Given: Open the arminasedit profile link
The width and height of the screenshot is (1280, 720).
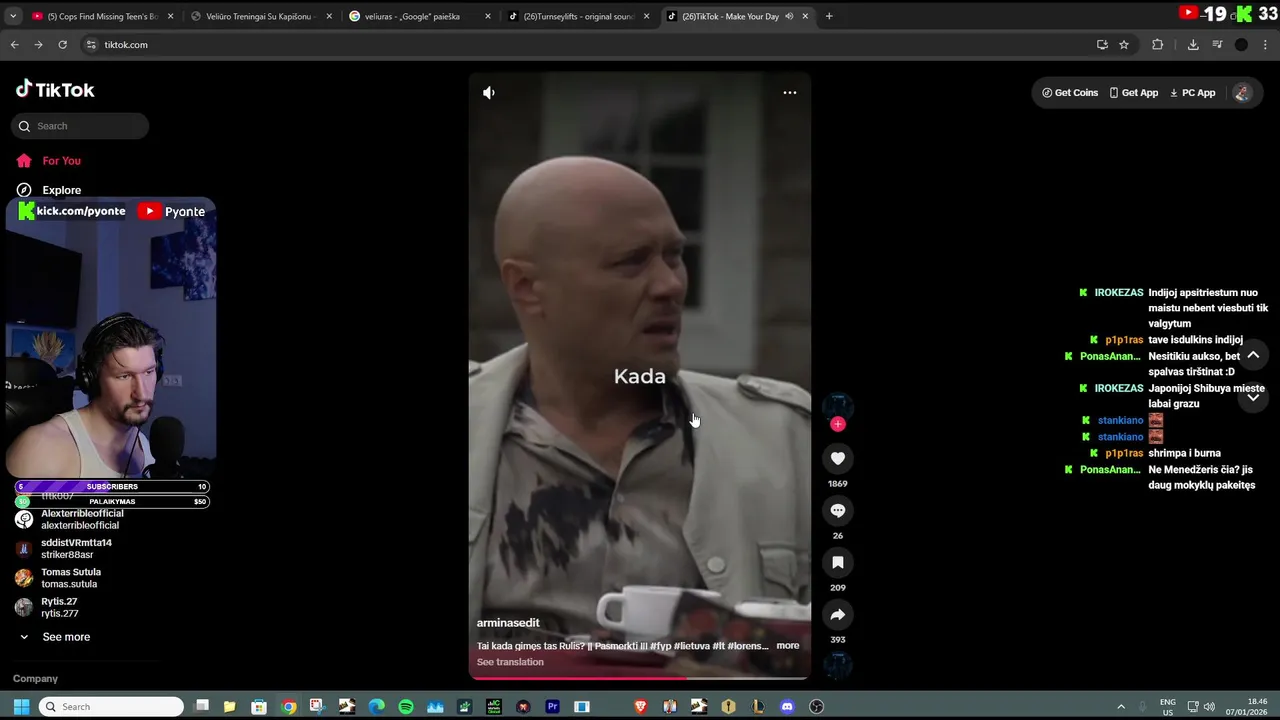Looking at the screenshot, I should pyautogui.click(x=508, y=623).
